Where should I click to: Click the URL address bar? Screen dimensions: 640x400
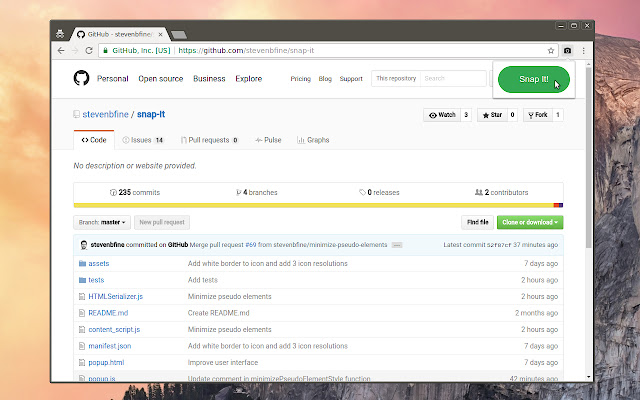point(328,51)
